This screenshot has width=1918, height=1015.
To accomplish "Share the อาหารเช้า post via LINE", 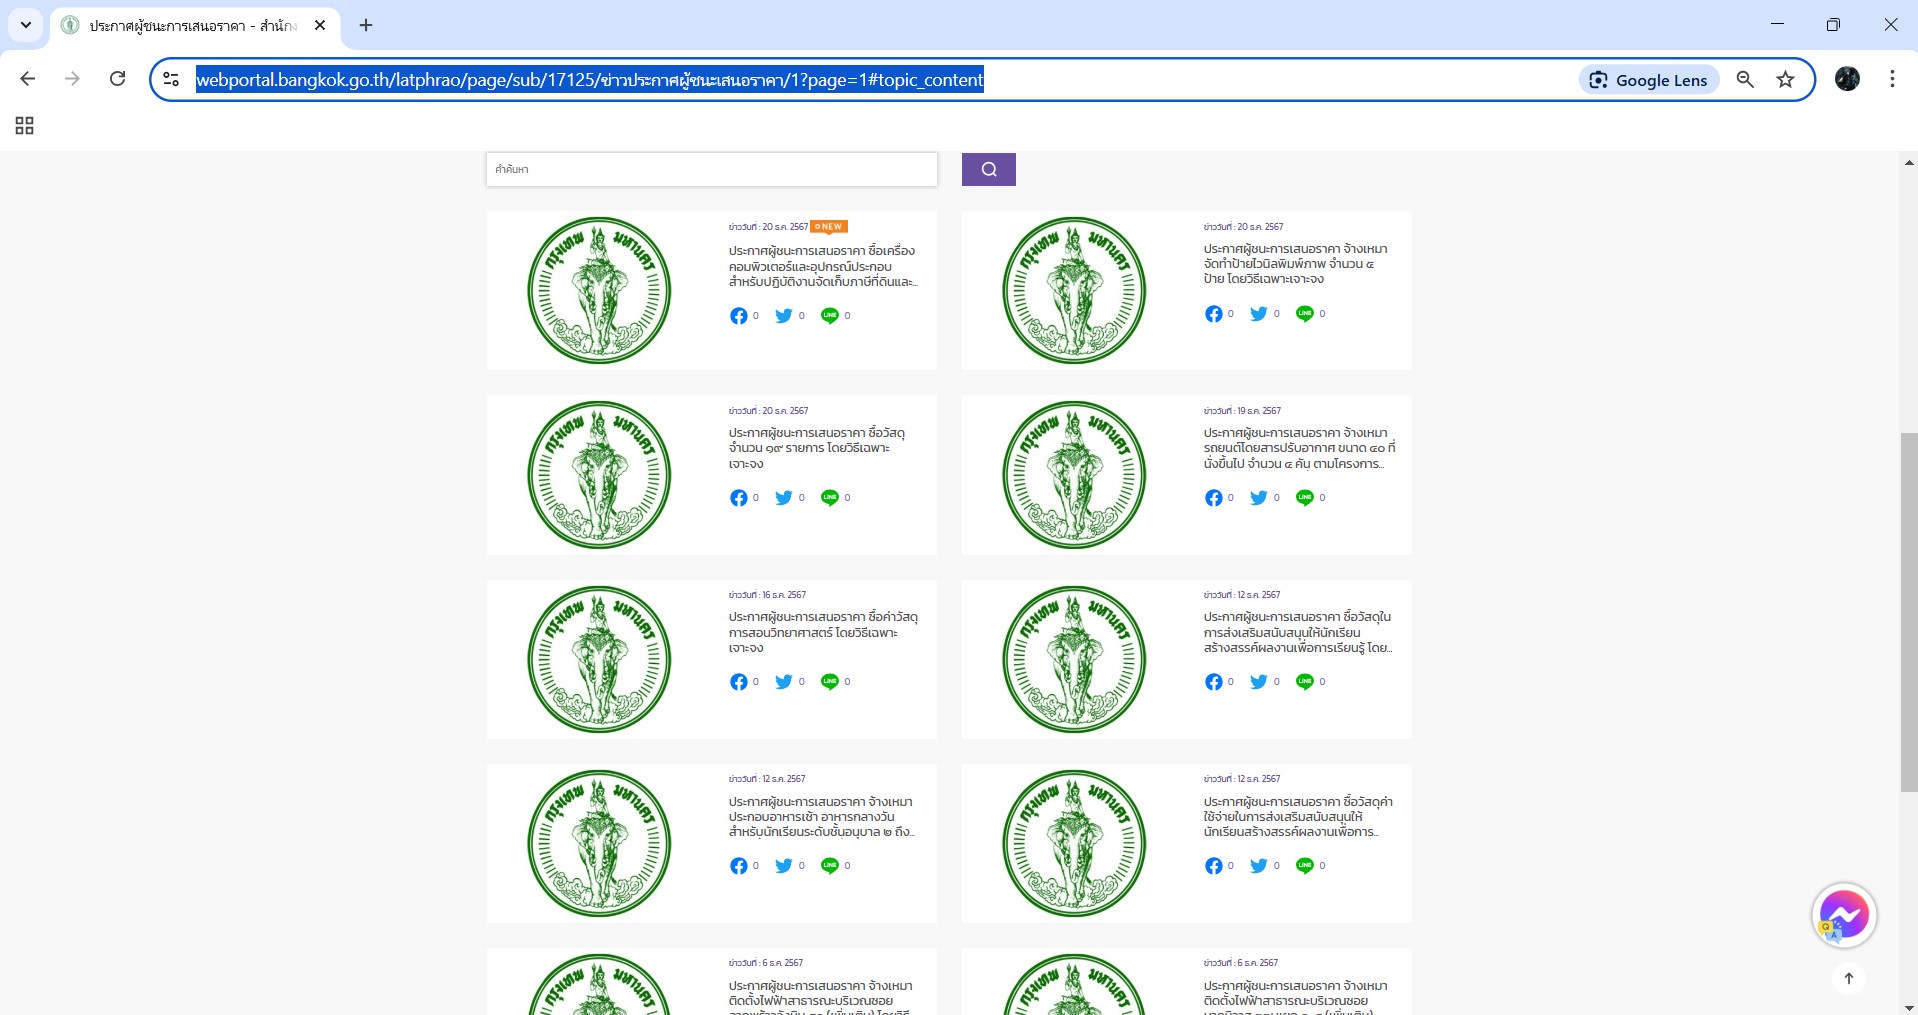I will [830, 866].
